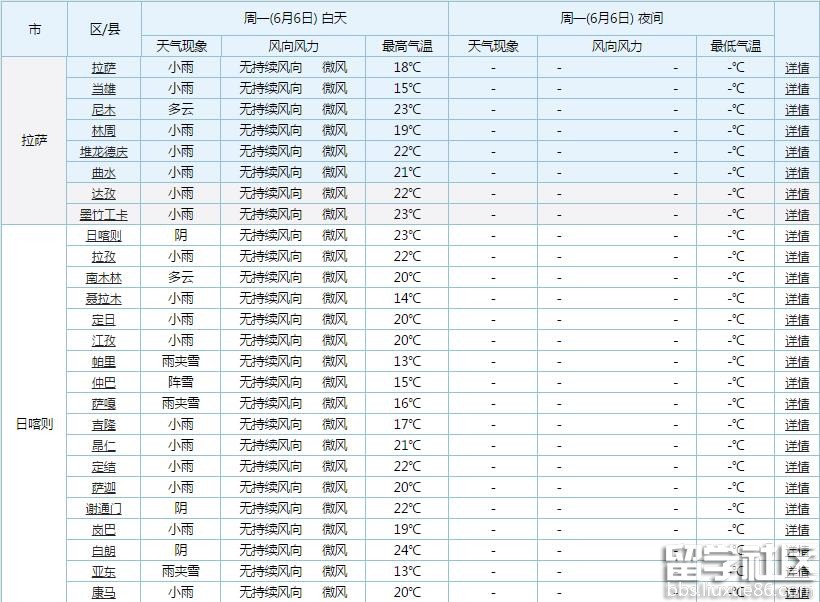
Task: Open 详情 for the 定日 row
Action: pos(797,320)
